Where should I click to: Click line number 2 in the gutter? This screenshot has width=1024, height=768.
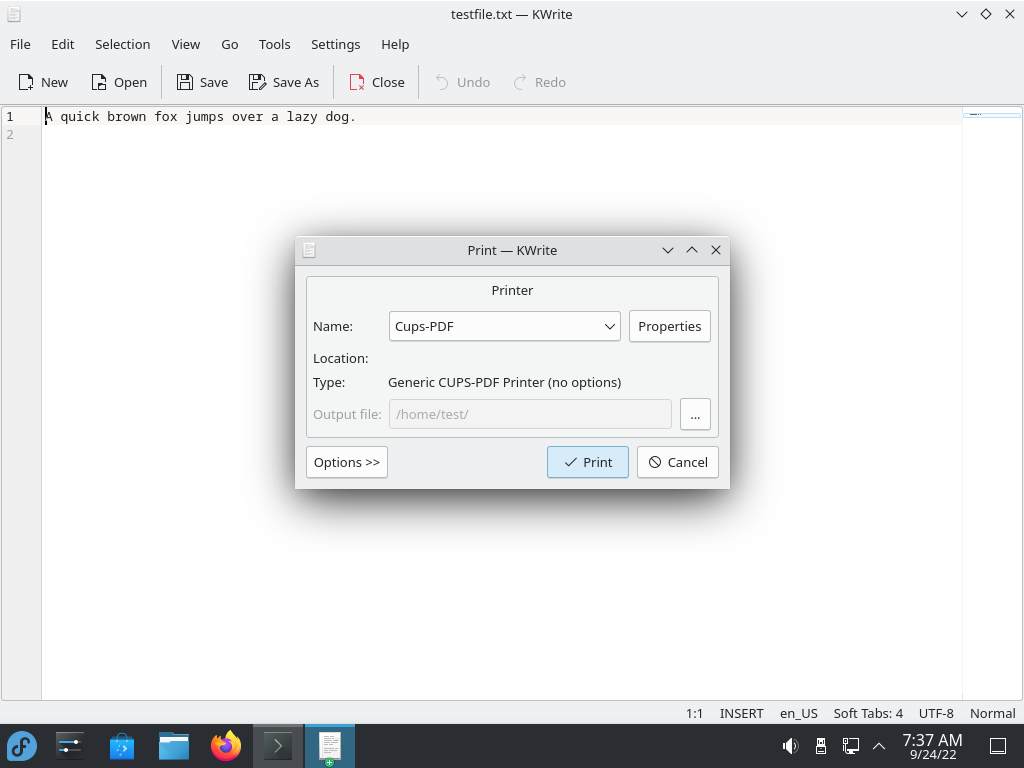pos(10,135)
